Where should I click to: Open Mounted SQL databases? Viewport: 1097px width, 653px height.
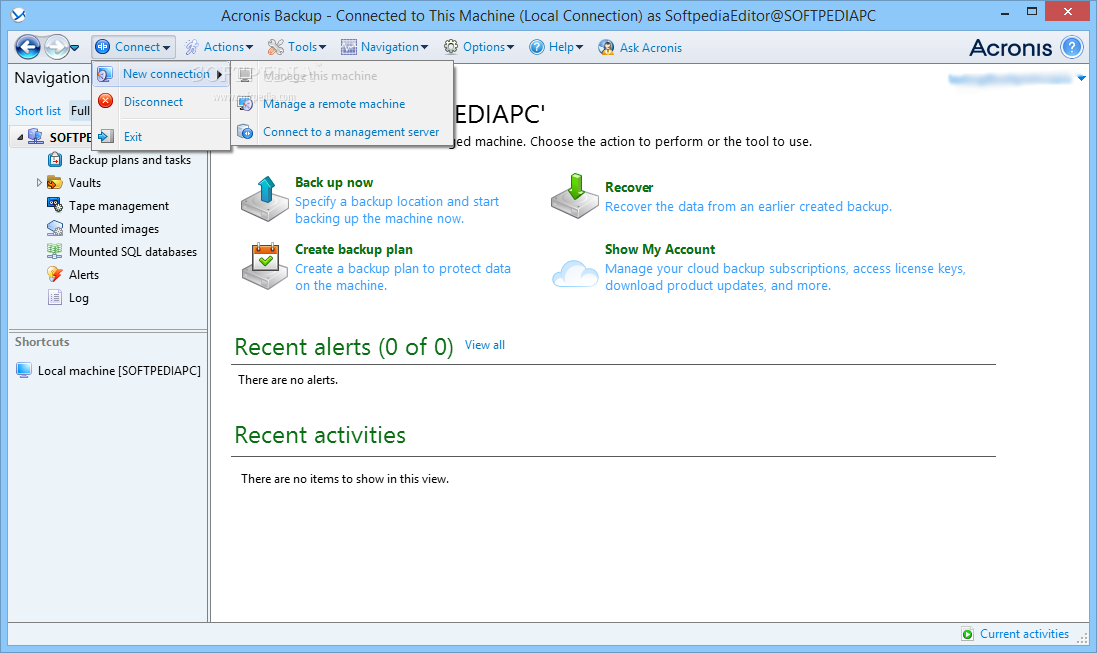[x=133, y=252]
